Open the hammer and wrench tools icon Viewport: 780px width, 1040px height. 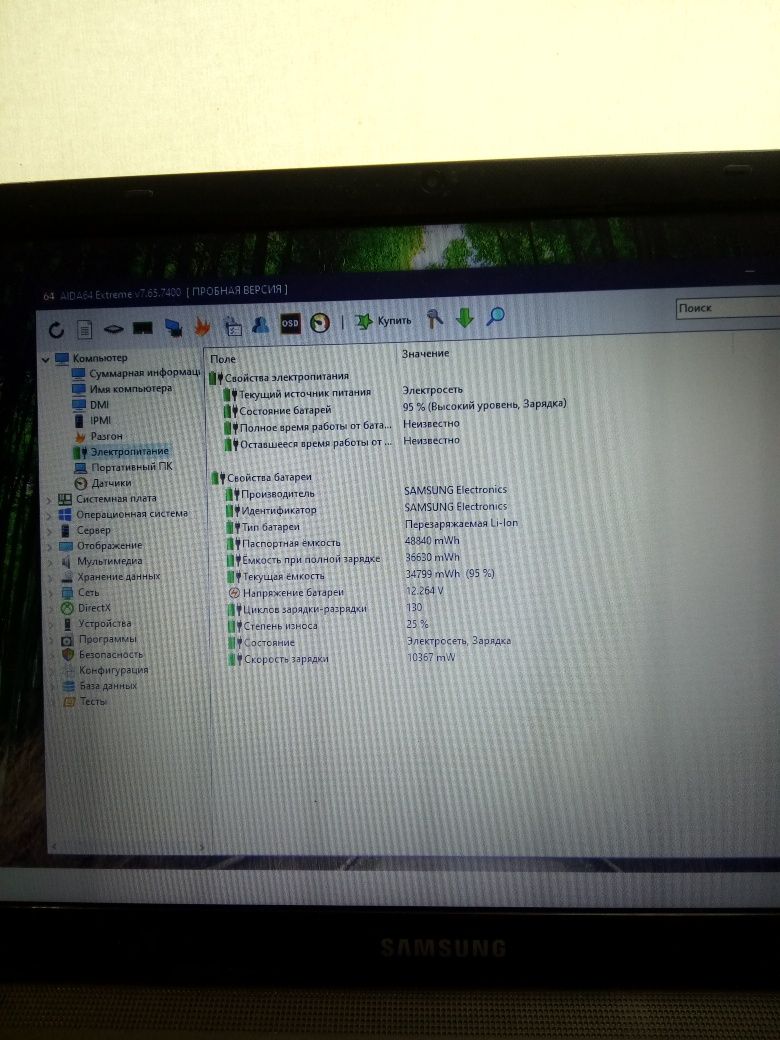(434, 318)
